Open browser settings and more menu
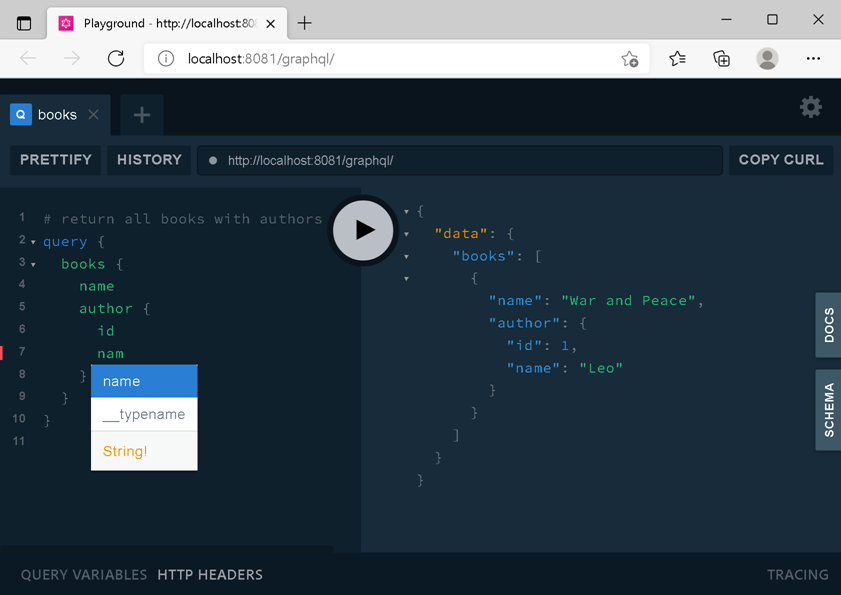Viewport: 841px width, 595px height. coord(813,58)
